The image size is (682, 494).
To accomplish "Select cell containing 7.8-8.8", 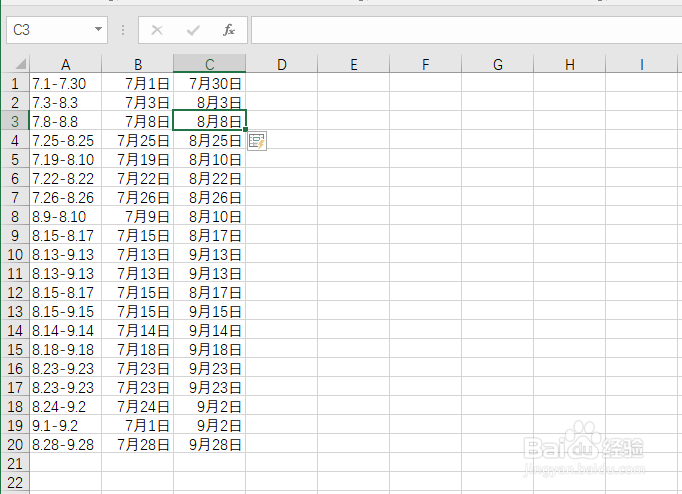I will (x=65, y=121).
